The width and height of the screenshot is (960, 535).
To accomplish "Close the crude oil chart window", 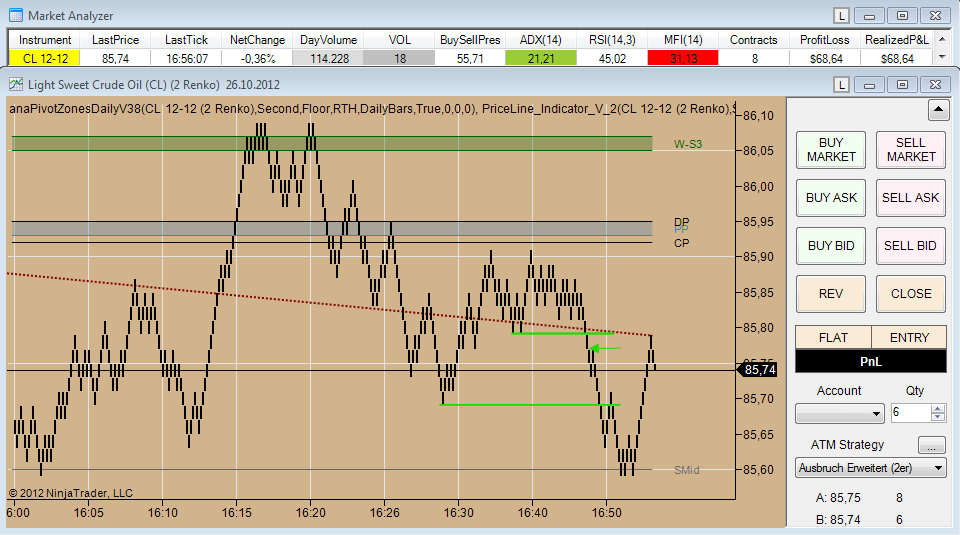I will pos(935,84).
